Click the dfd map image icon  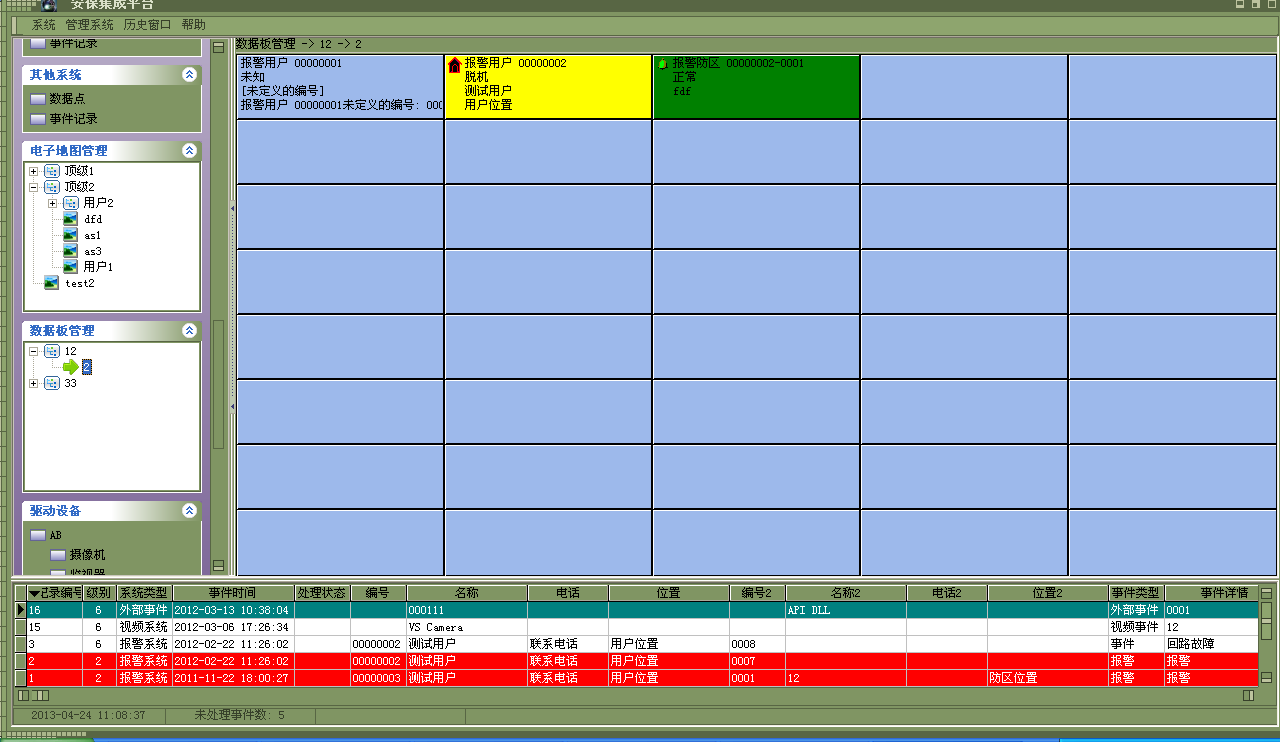point(70,219)
